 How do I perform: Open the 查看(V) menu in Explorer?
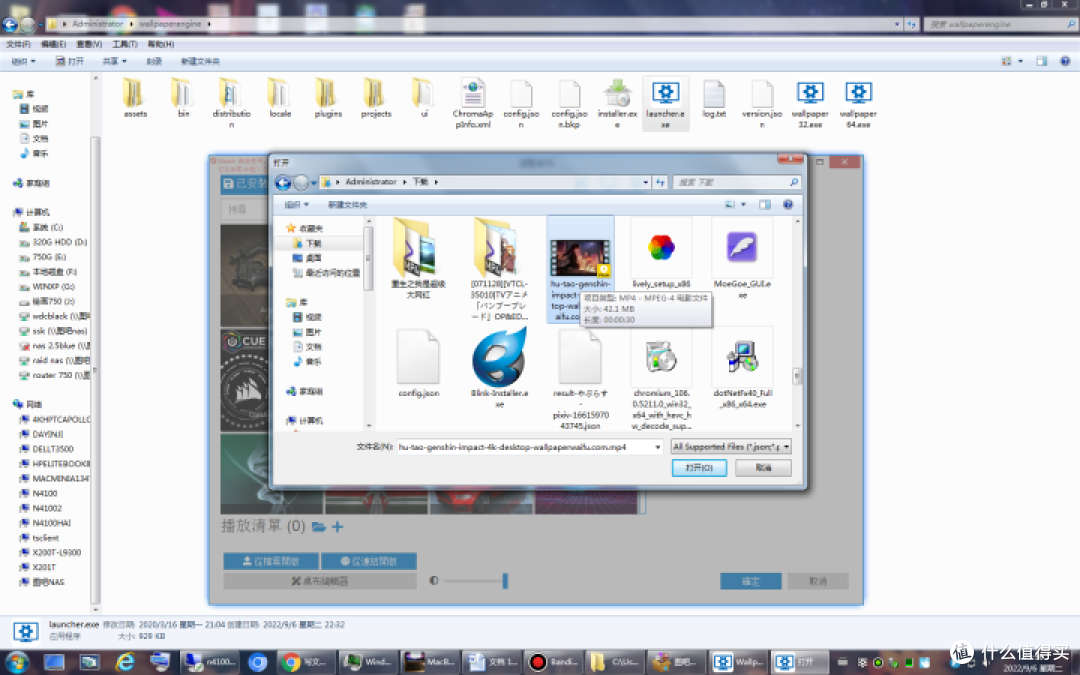click(89, 44)
